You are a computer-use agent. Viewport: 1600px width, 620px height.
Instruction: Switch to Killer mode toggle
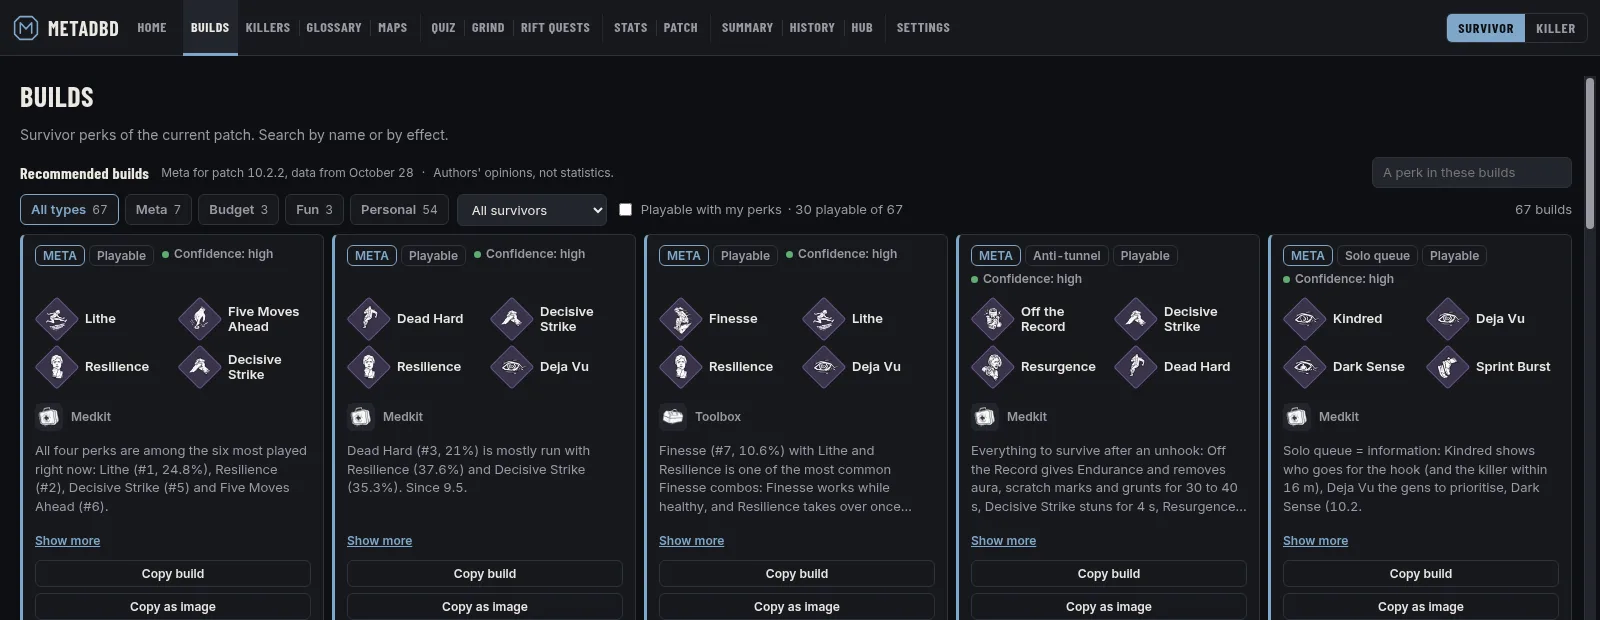pos(1555,28)
